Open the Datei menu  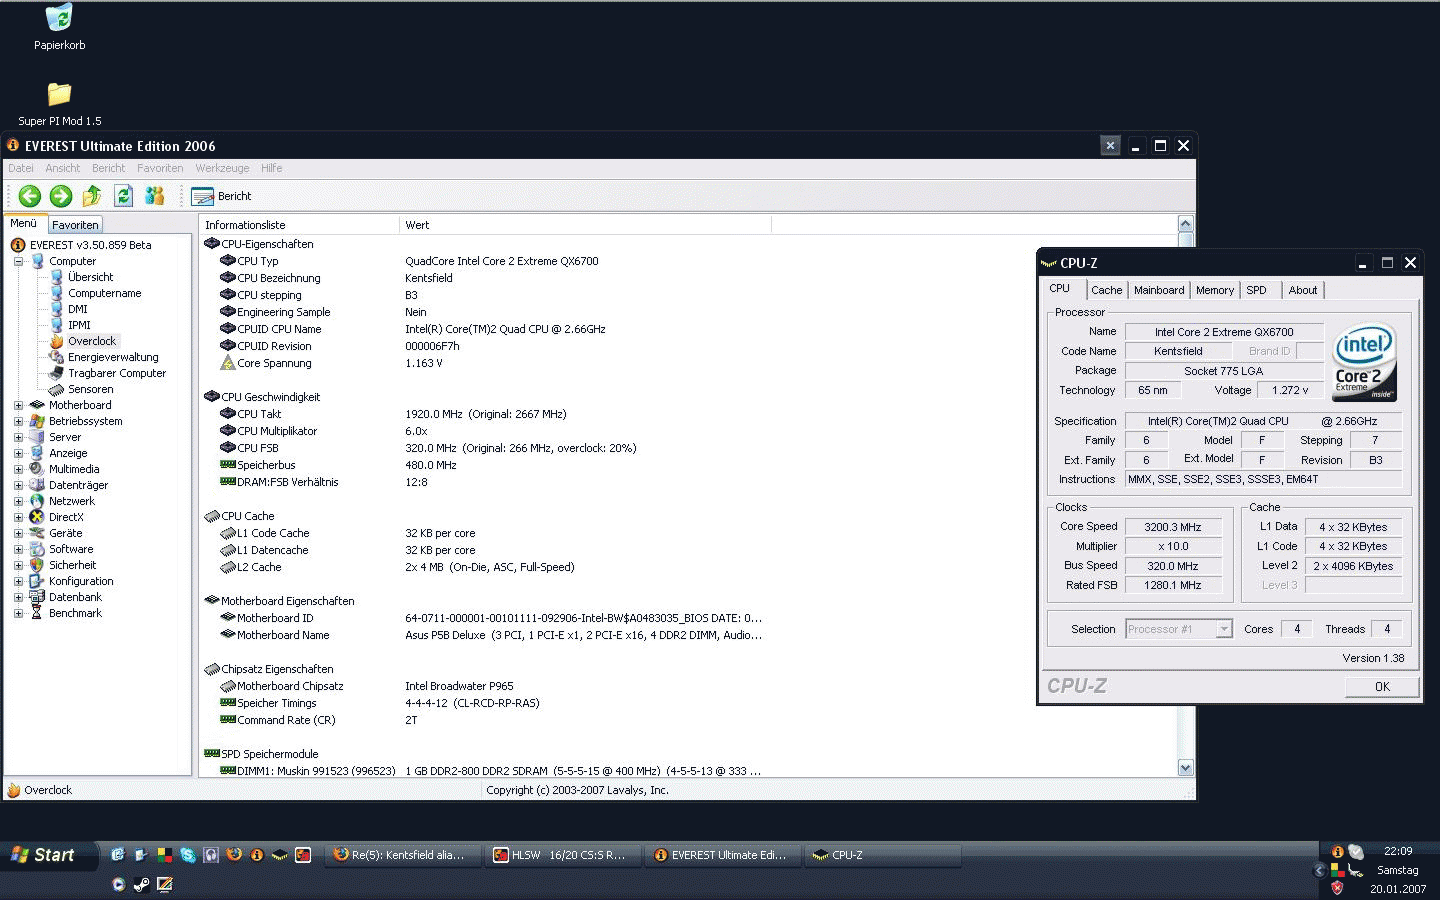(21, 168)
